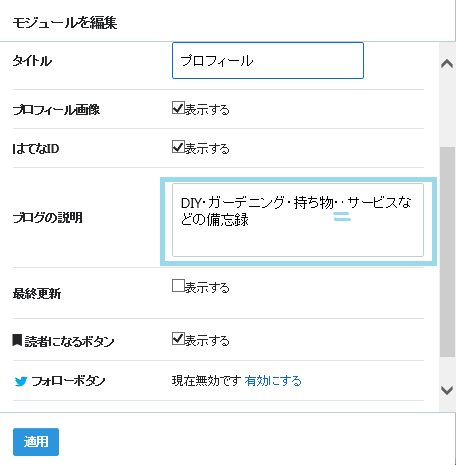Screen dimensions: 456x465
Task: Click the scrollbar up arrow
Action: [447, 63]
